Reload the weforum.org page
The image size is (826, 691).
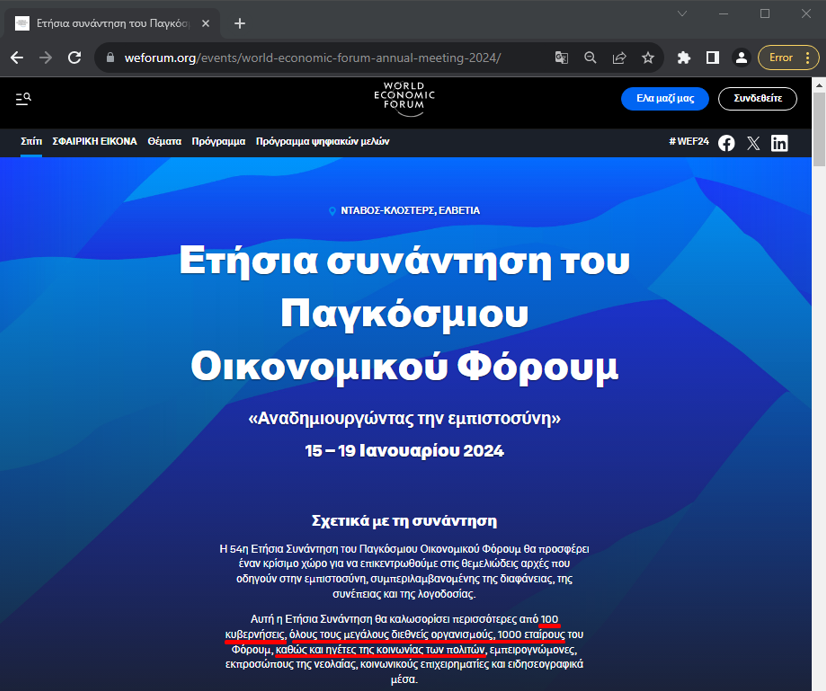(x=74, y=57)
